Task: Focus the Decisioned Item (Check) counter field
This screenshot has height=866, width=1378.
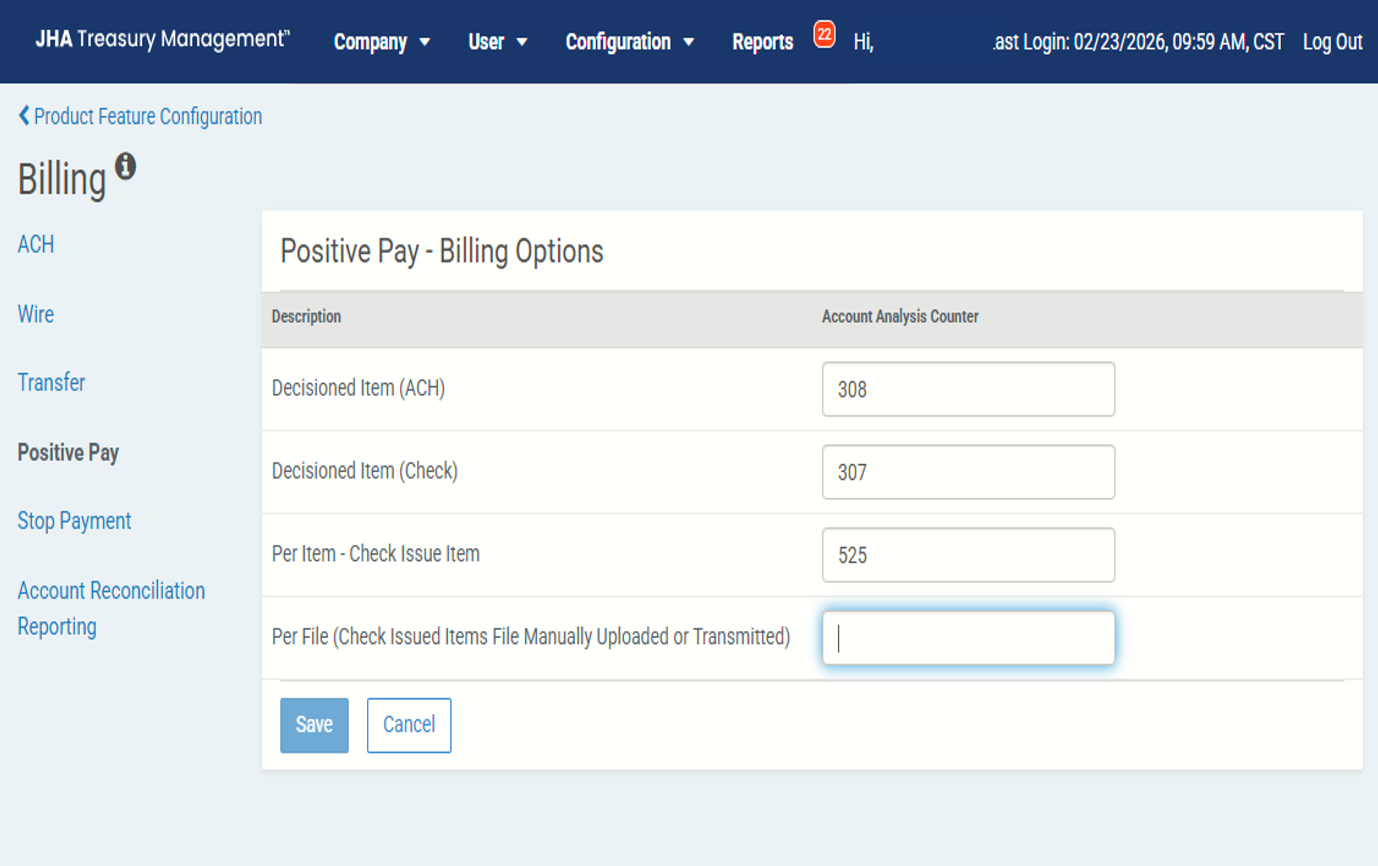Action: (967, 472)
